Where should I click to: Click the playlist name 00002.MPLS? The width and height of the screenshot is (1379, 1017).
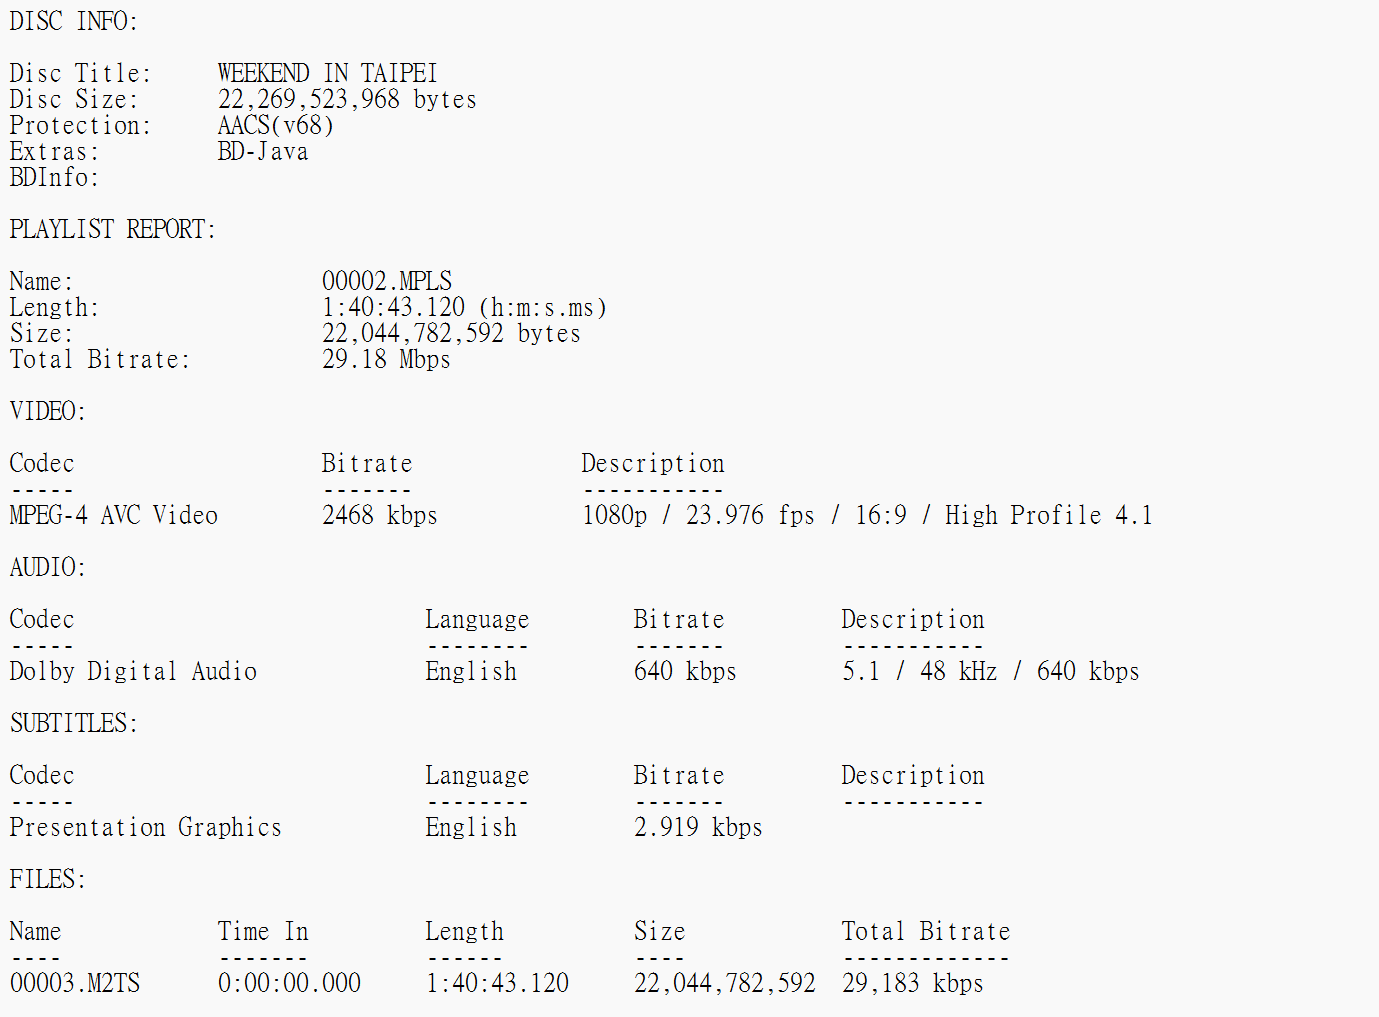387,281
